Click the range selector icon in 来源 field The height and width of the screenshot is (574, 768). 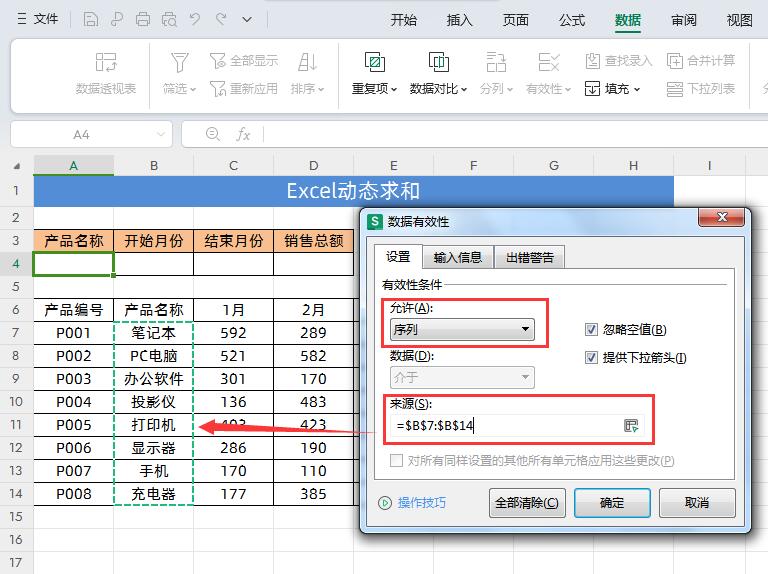[x=631, y=425]
